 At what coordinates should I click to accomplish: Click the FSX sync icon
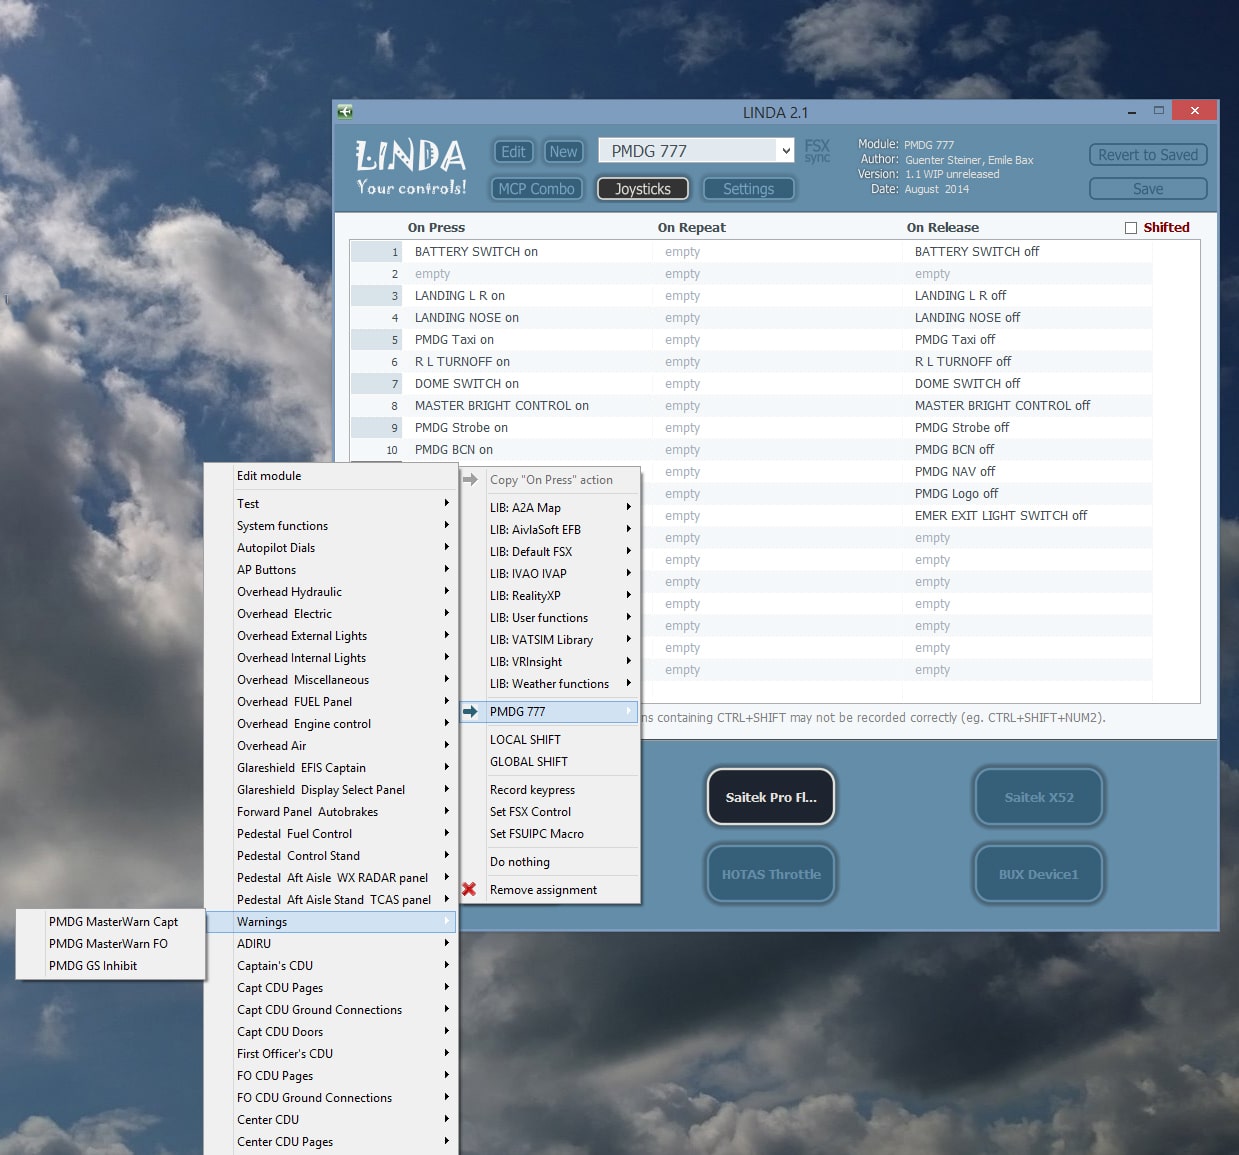pos(817,151)
